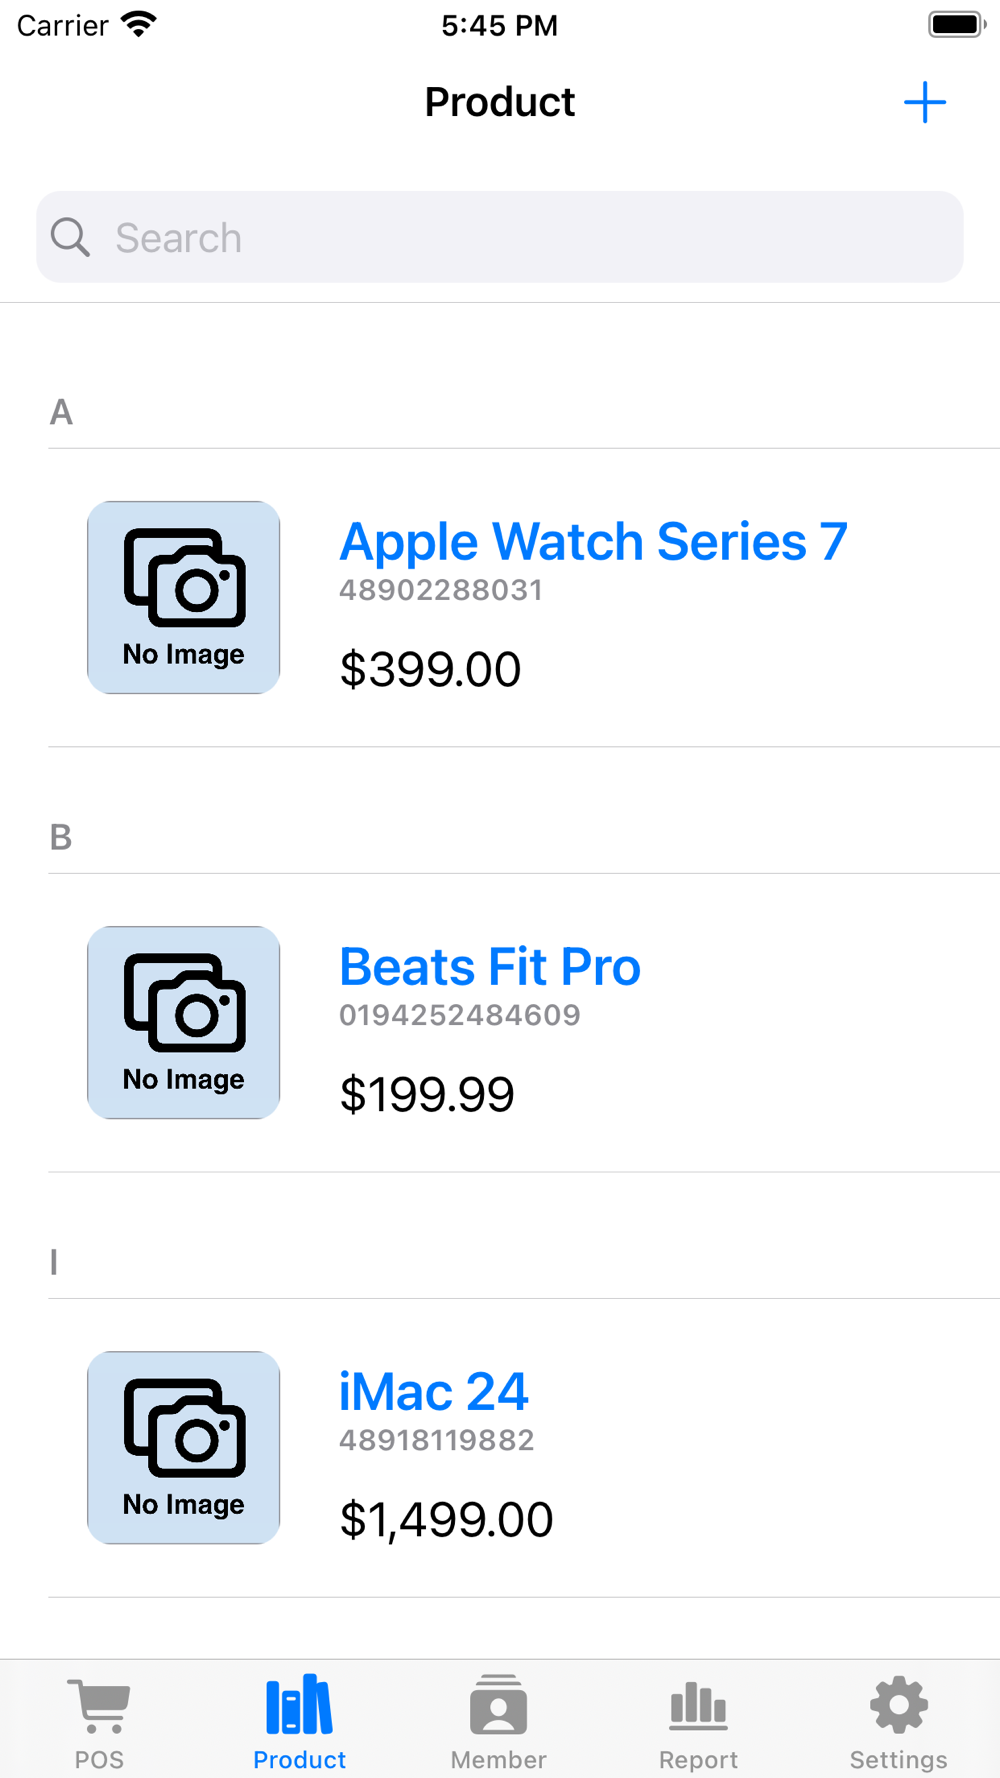Image resolution: width=1000 pixels, height=1778 pixels.
Task: Open the Report bar chart icon
Action: (698, 1705)
